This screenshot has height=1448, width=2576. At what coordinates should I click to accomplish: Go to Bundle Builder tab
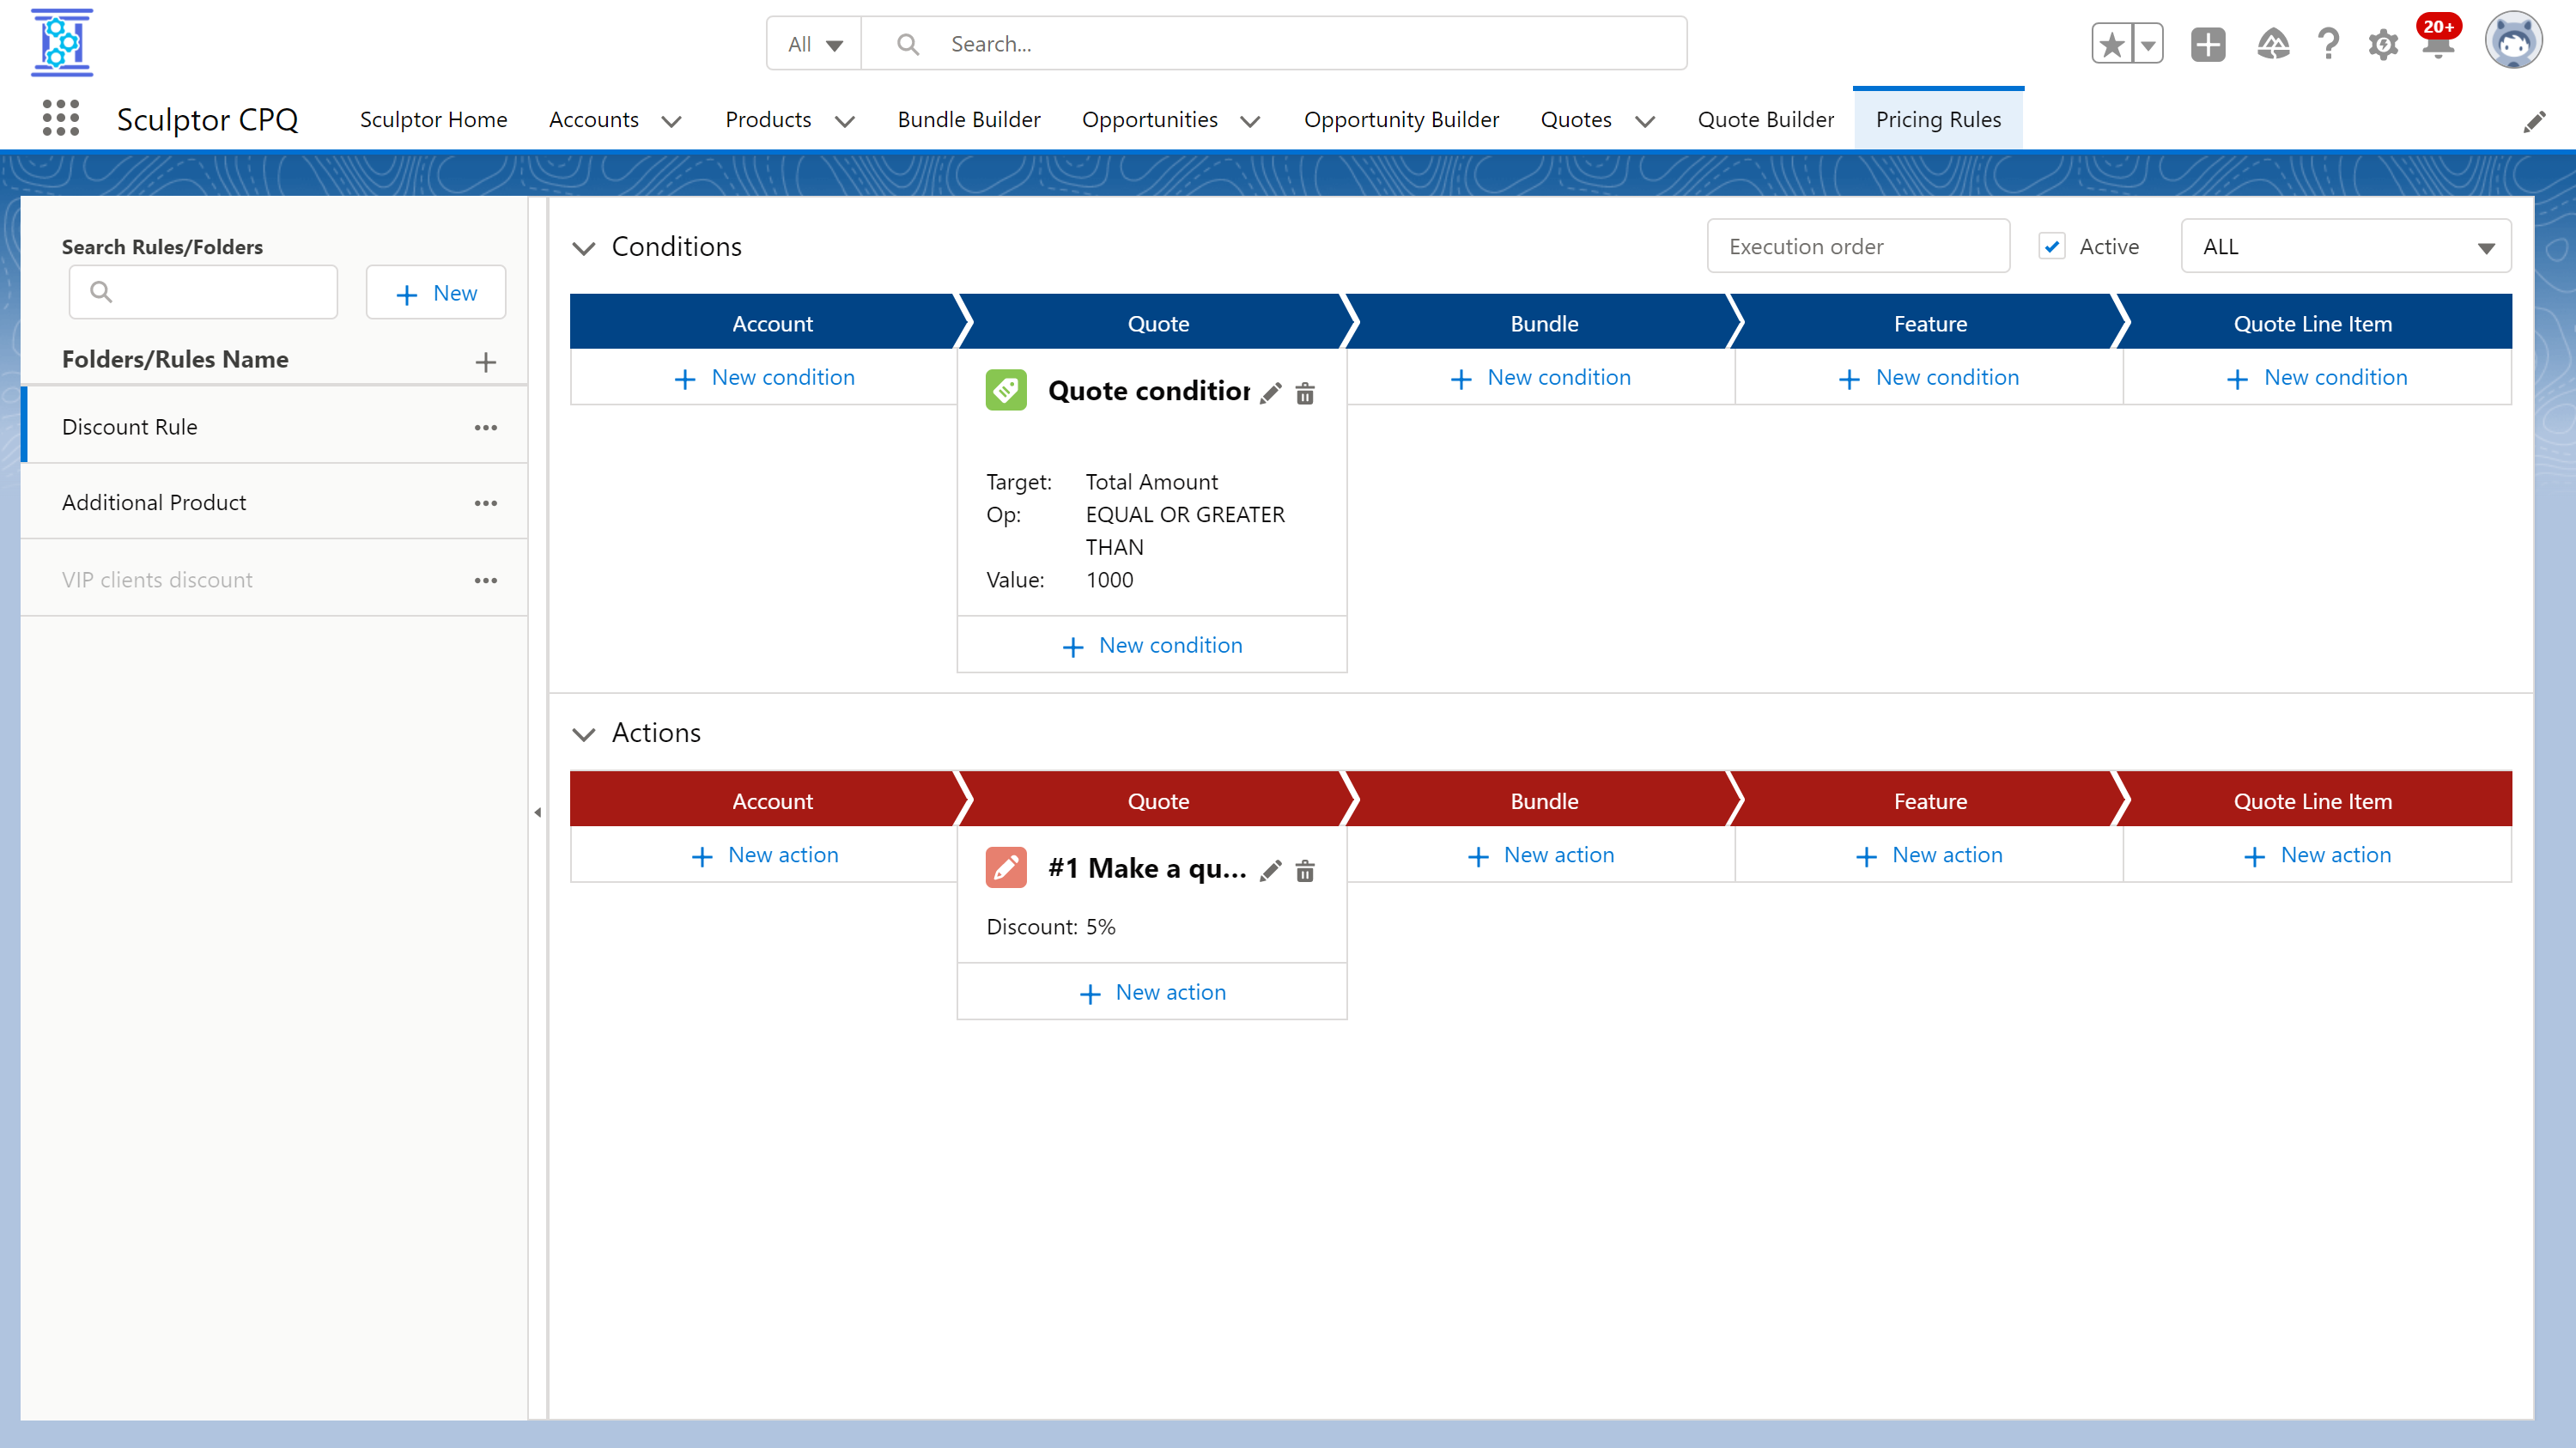[x=968, y=119]
